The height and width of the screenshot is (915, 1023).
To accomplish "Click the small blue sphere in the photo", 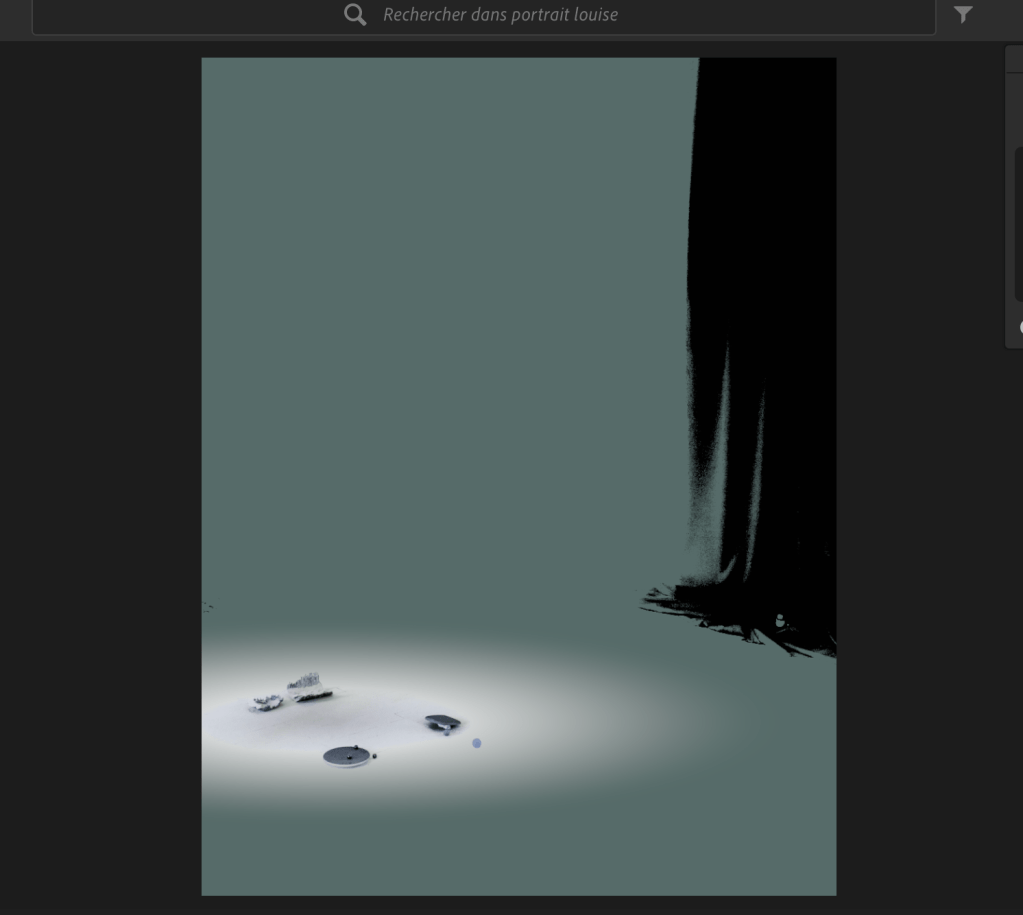I will pos(477,743).
